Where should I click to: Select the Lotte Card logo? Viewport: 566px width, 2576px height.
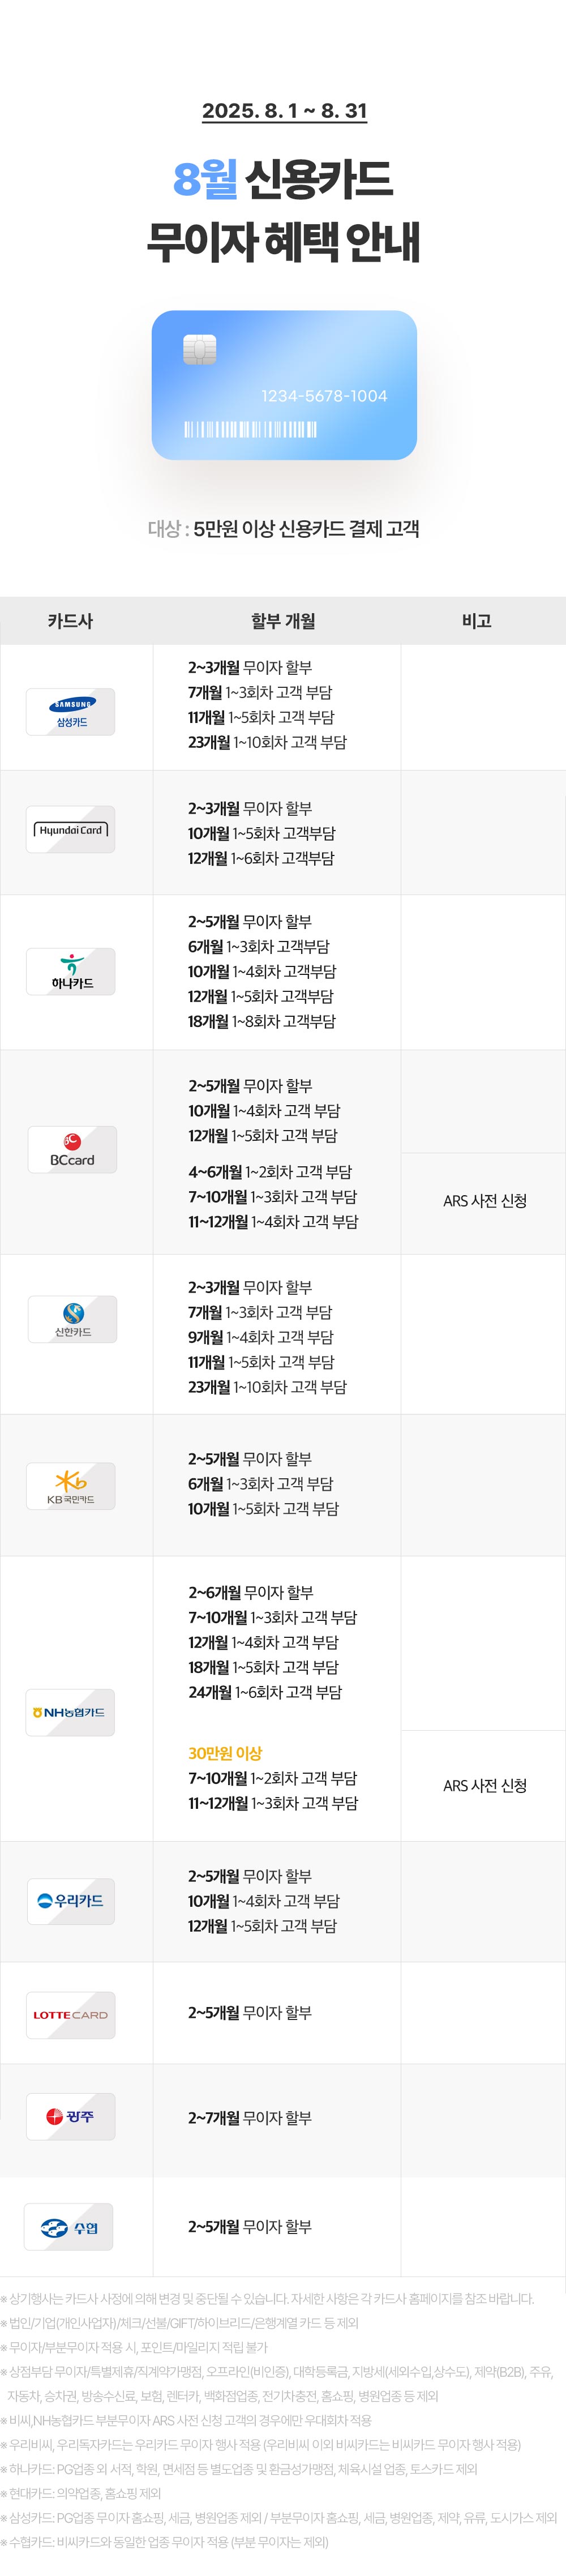[71, 2014]
